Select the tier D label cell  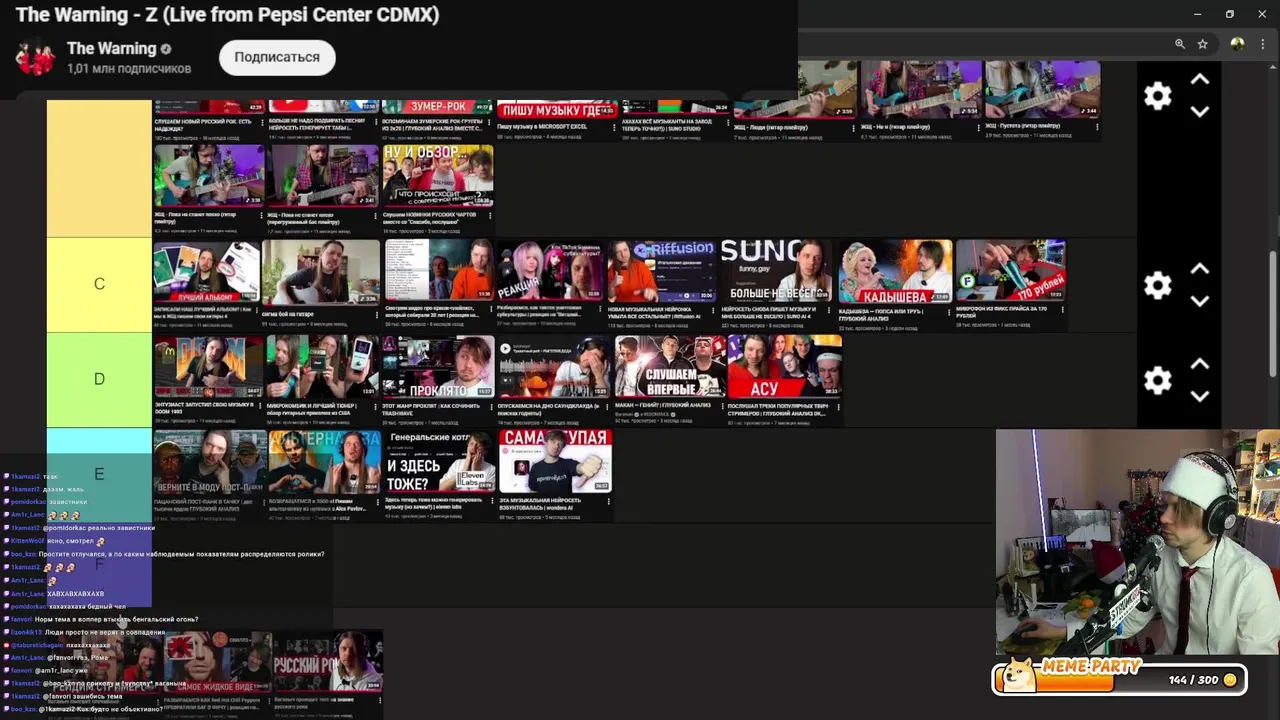(99, 379)
